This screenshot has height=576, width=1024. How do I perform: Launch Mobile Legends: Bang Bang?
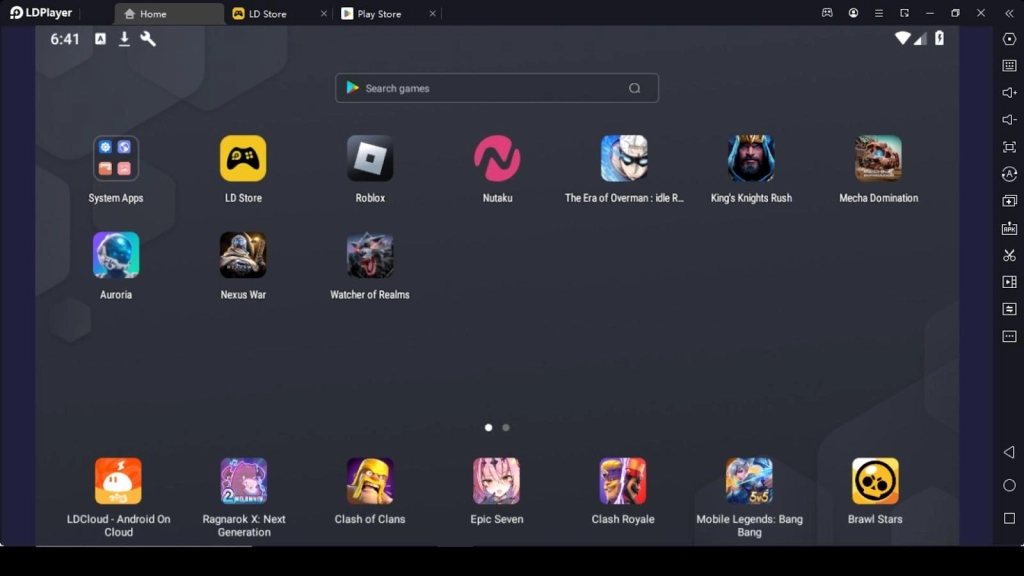pos(749,481)
